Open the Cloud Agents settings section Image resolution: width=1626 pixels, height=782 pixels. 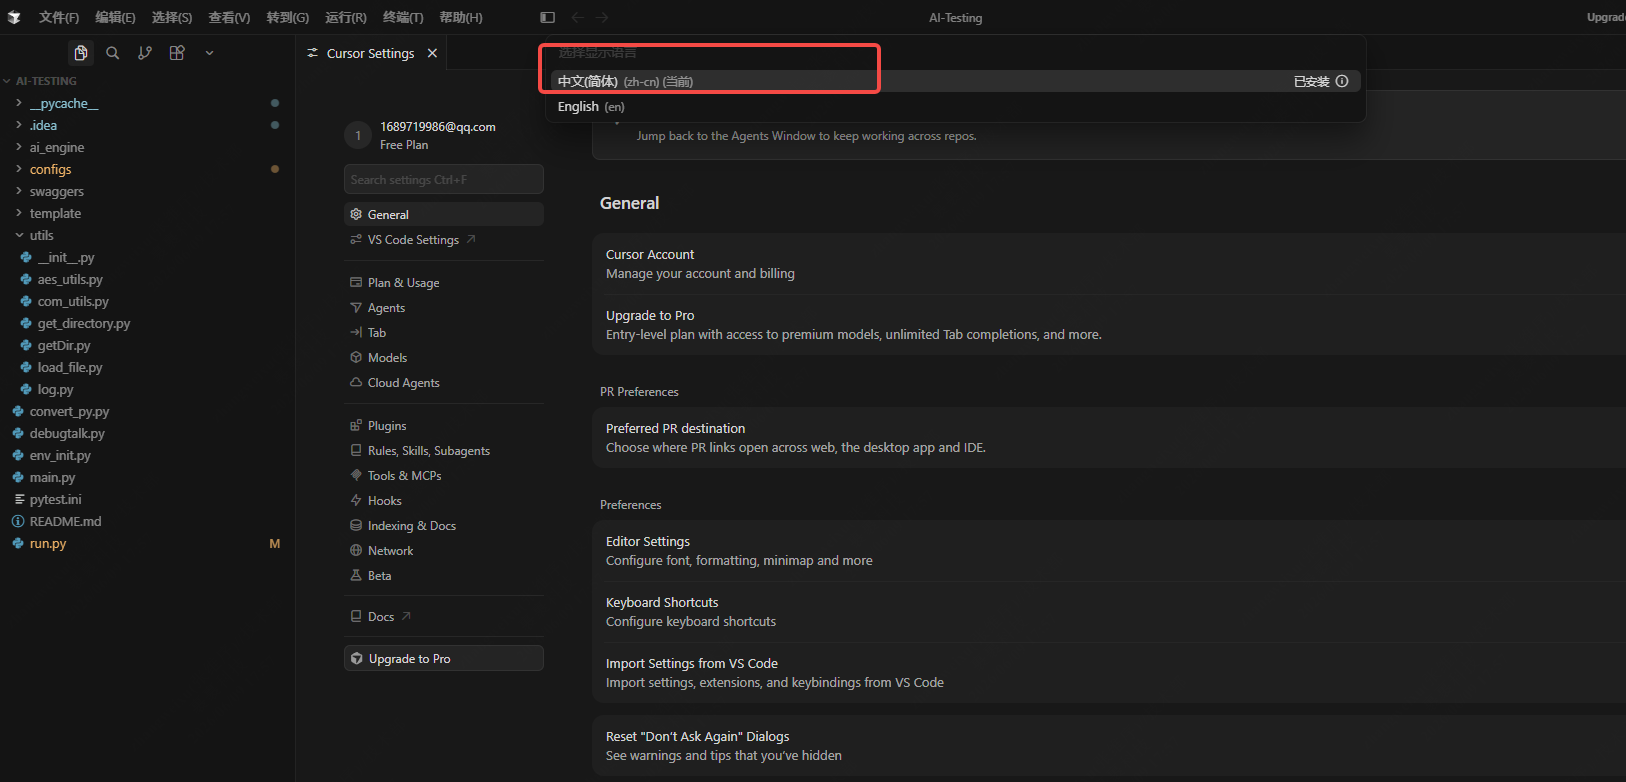click(444, 383)
